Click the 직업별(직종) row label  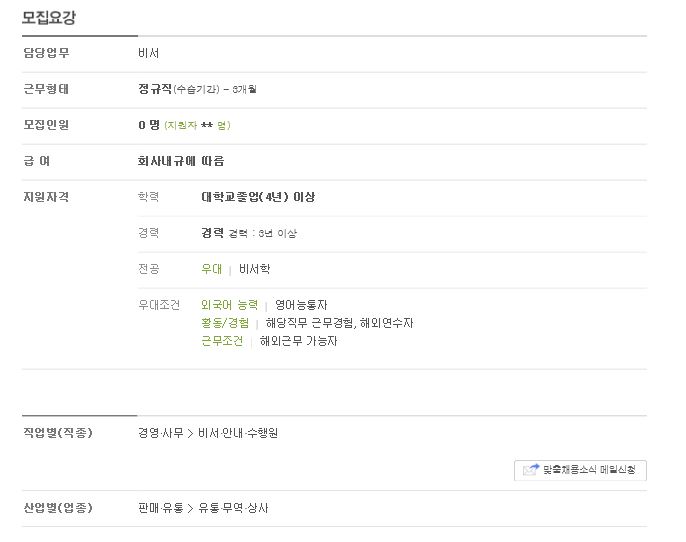58,433
